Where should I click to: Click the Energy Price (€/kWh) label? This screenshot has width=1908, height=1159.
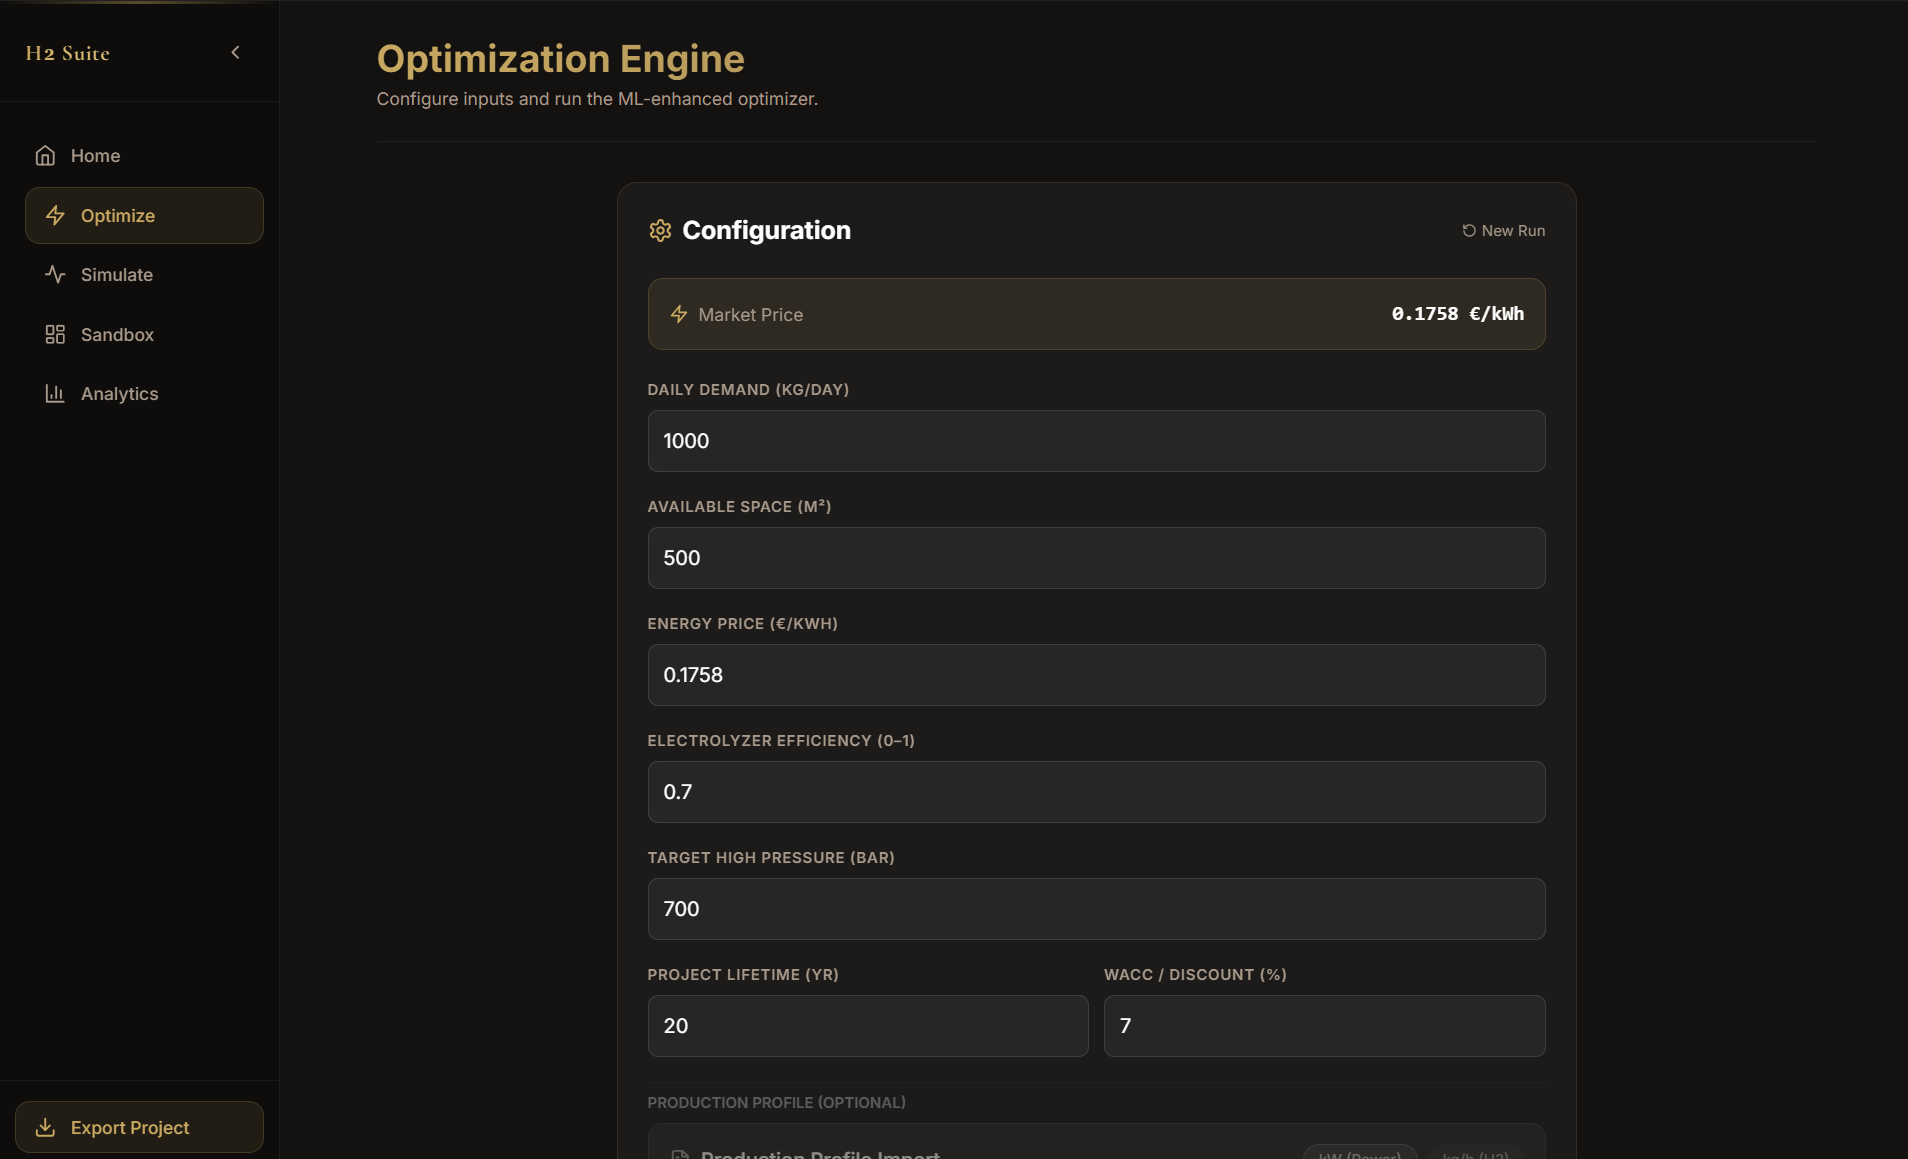(x=742, y=624)
